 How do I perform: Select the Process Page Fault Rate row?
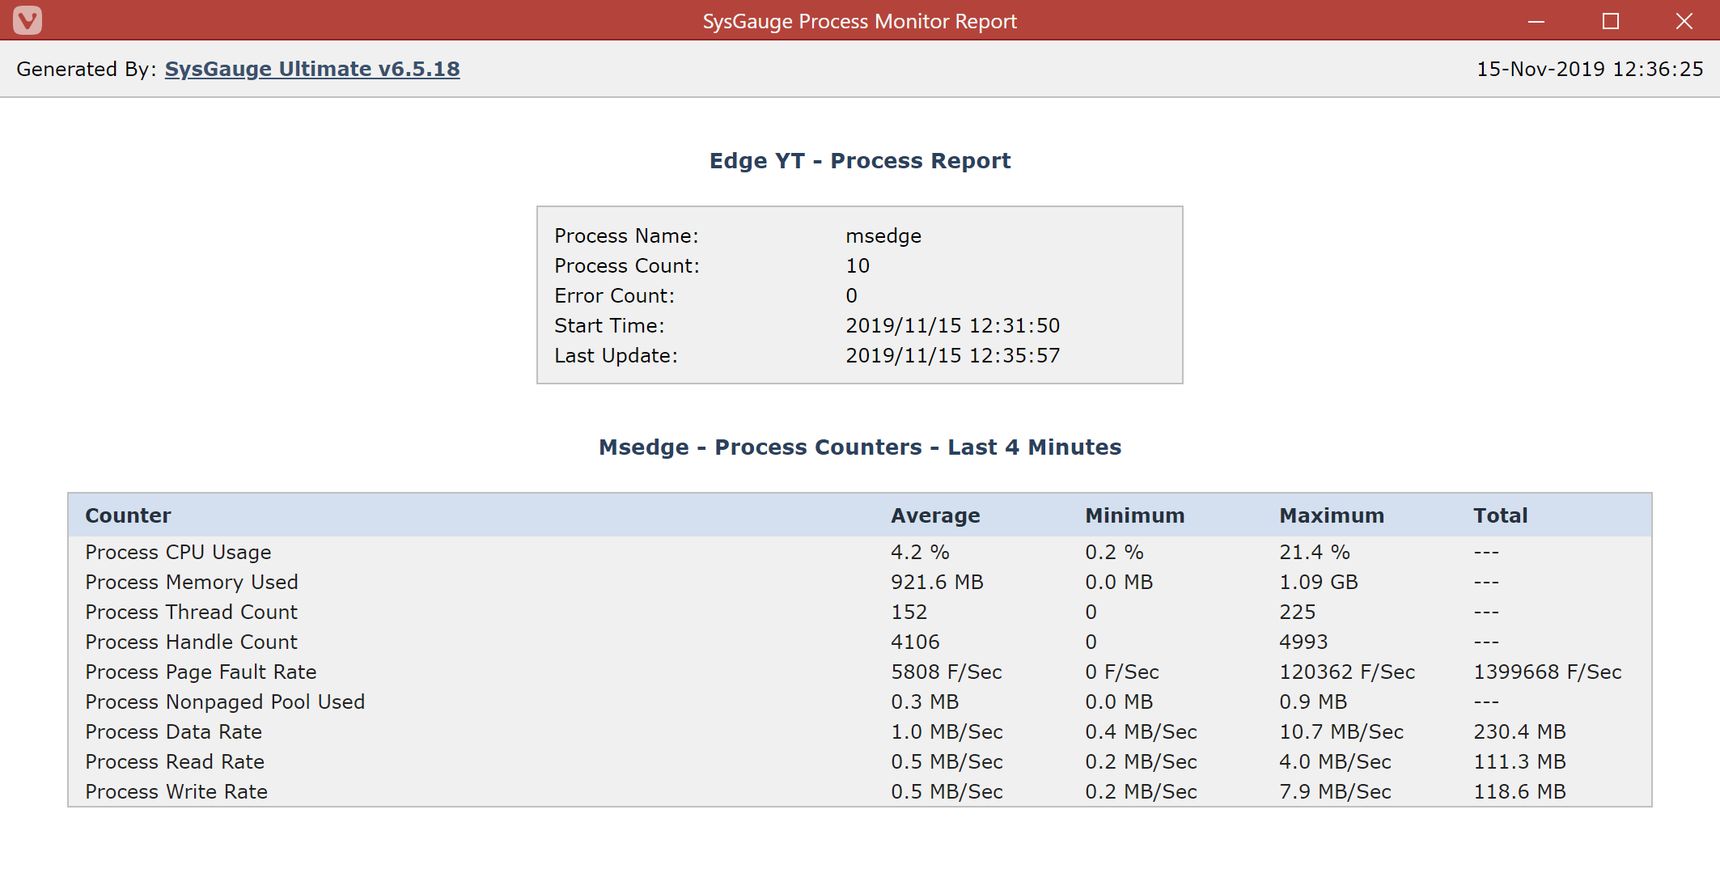(860, 672)
